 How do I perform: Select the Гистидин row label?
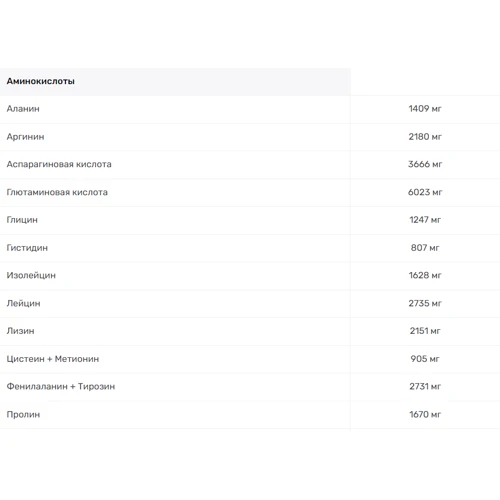27,248
